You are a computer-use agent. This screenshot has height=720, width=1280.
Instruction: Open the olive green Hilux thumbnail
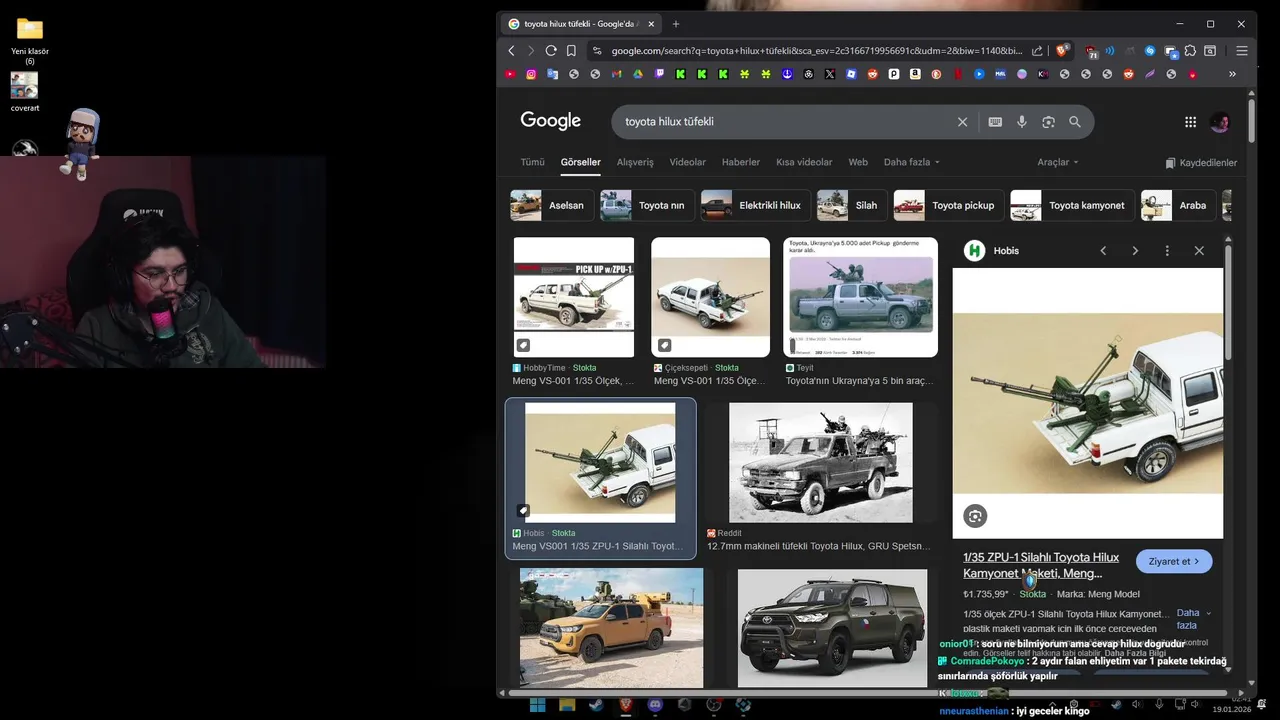coord(832,628)
